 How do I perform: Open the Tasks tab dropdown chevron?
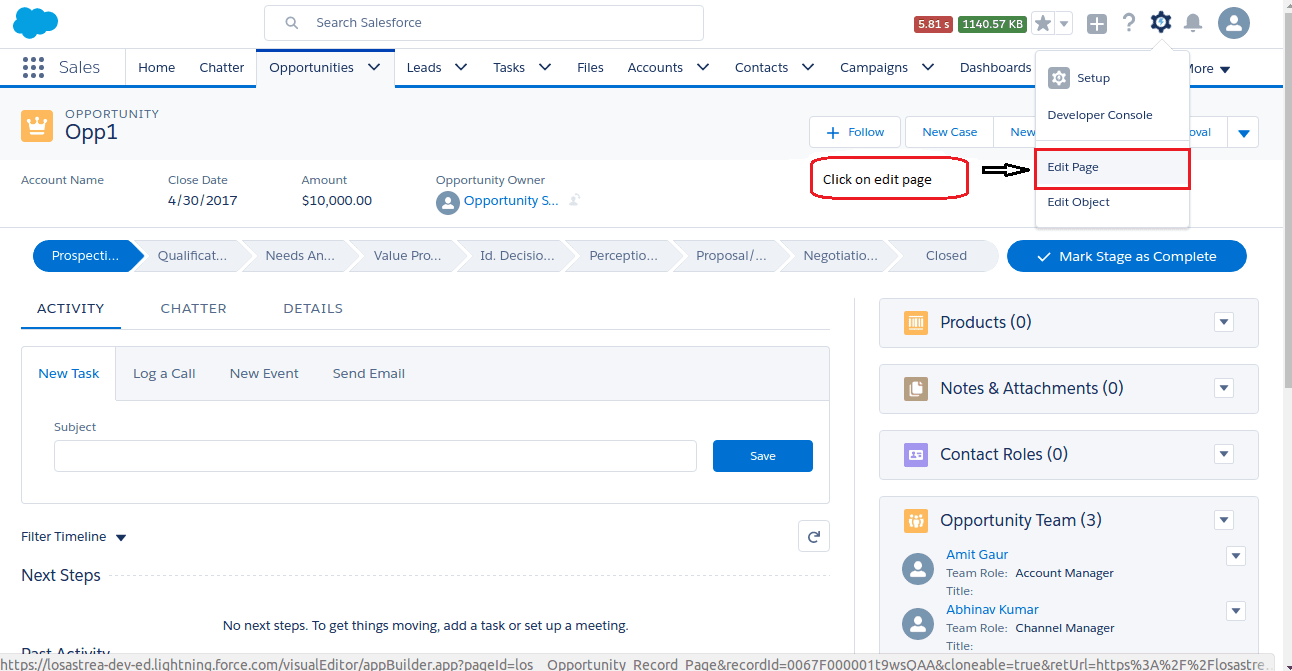pos(545,67)
